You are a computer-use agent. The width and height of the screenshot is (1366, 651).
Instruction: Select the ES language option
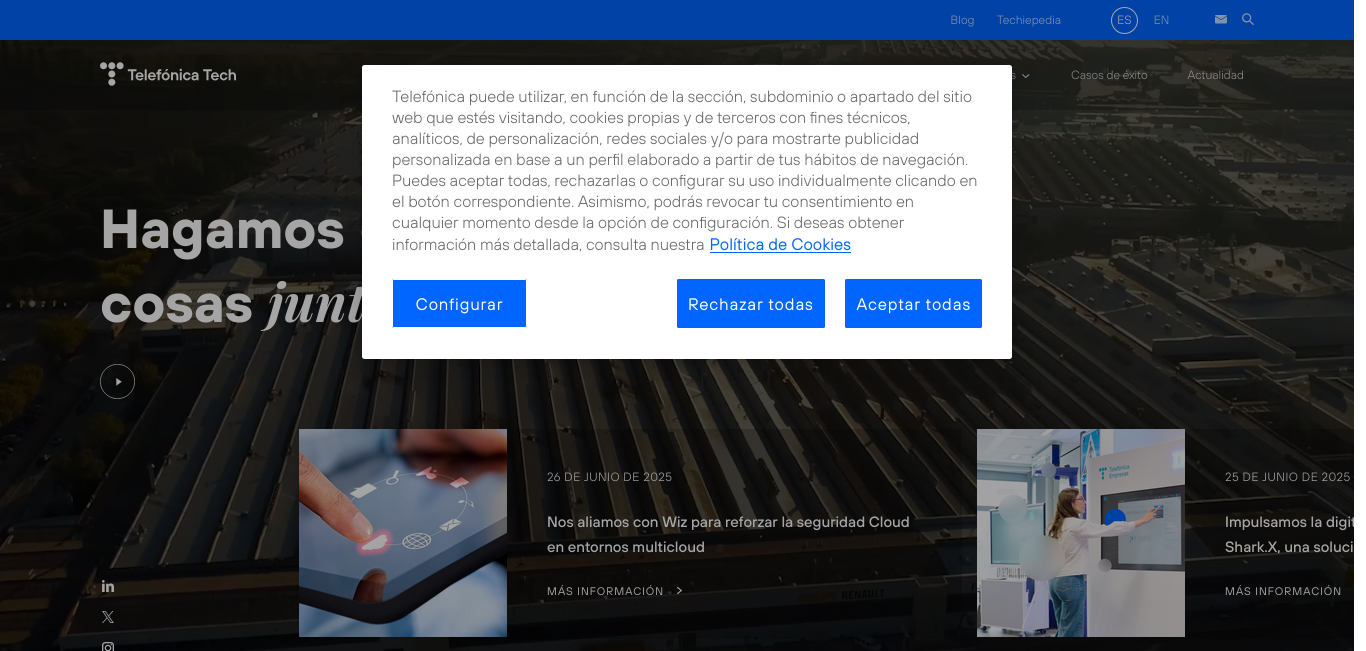tap(1124, 20)
